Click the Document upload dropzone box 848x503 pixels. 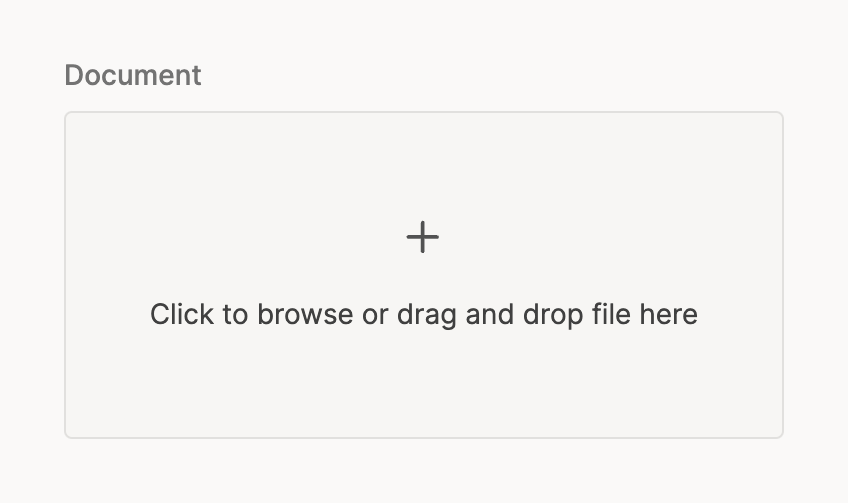[x=423, y=275]
